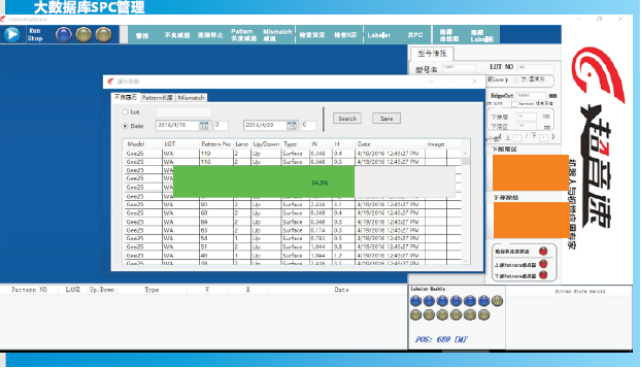The image size is (642, 369).
Task: Click the blue Run play button
Action: [x=12, y=34]
